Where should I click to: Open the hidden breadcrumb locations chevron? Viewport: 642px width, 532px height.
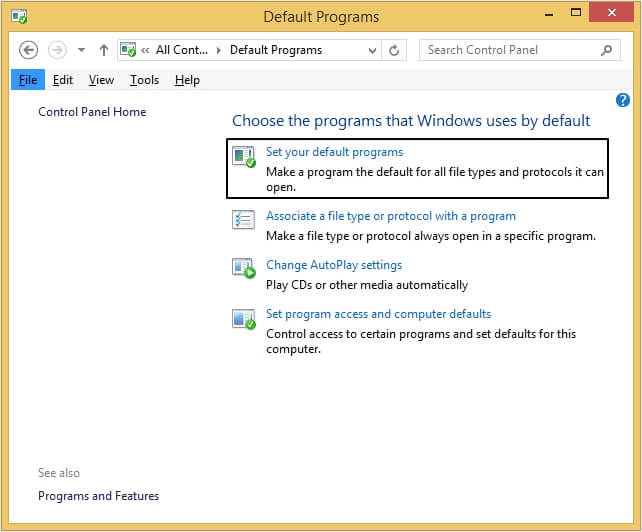point(146,50)
